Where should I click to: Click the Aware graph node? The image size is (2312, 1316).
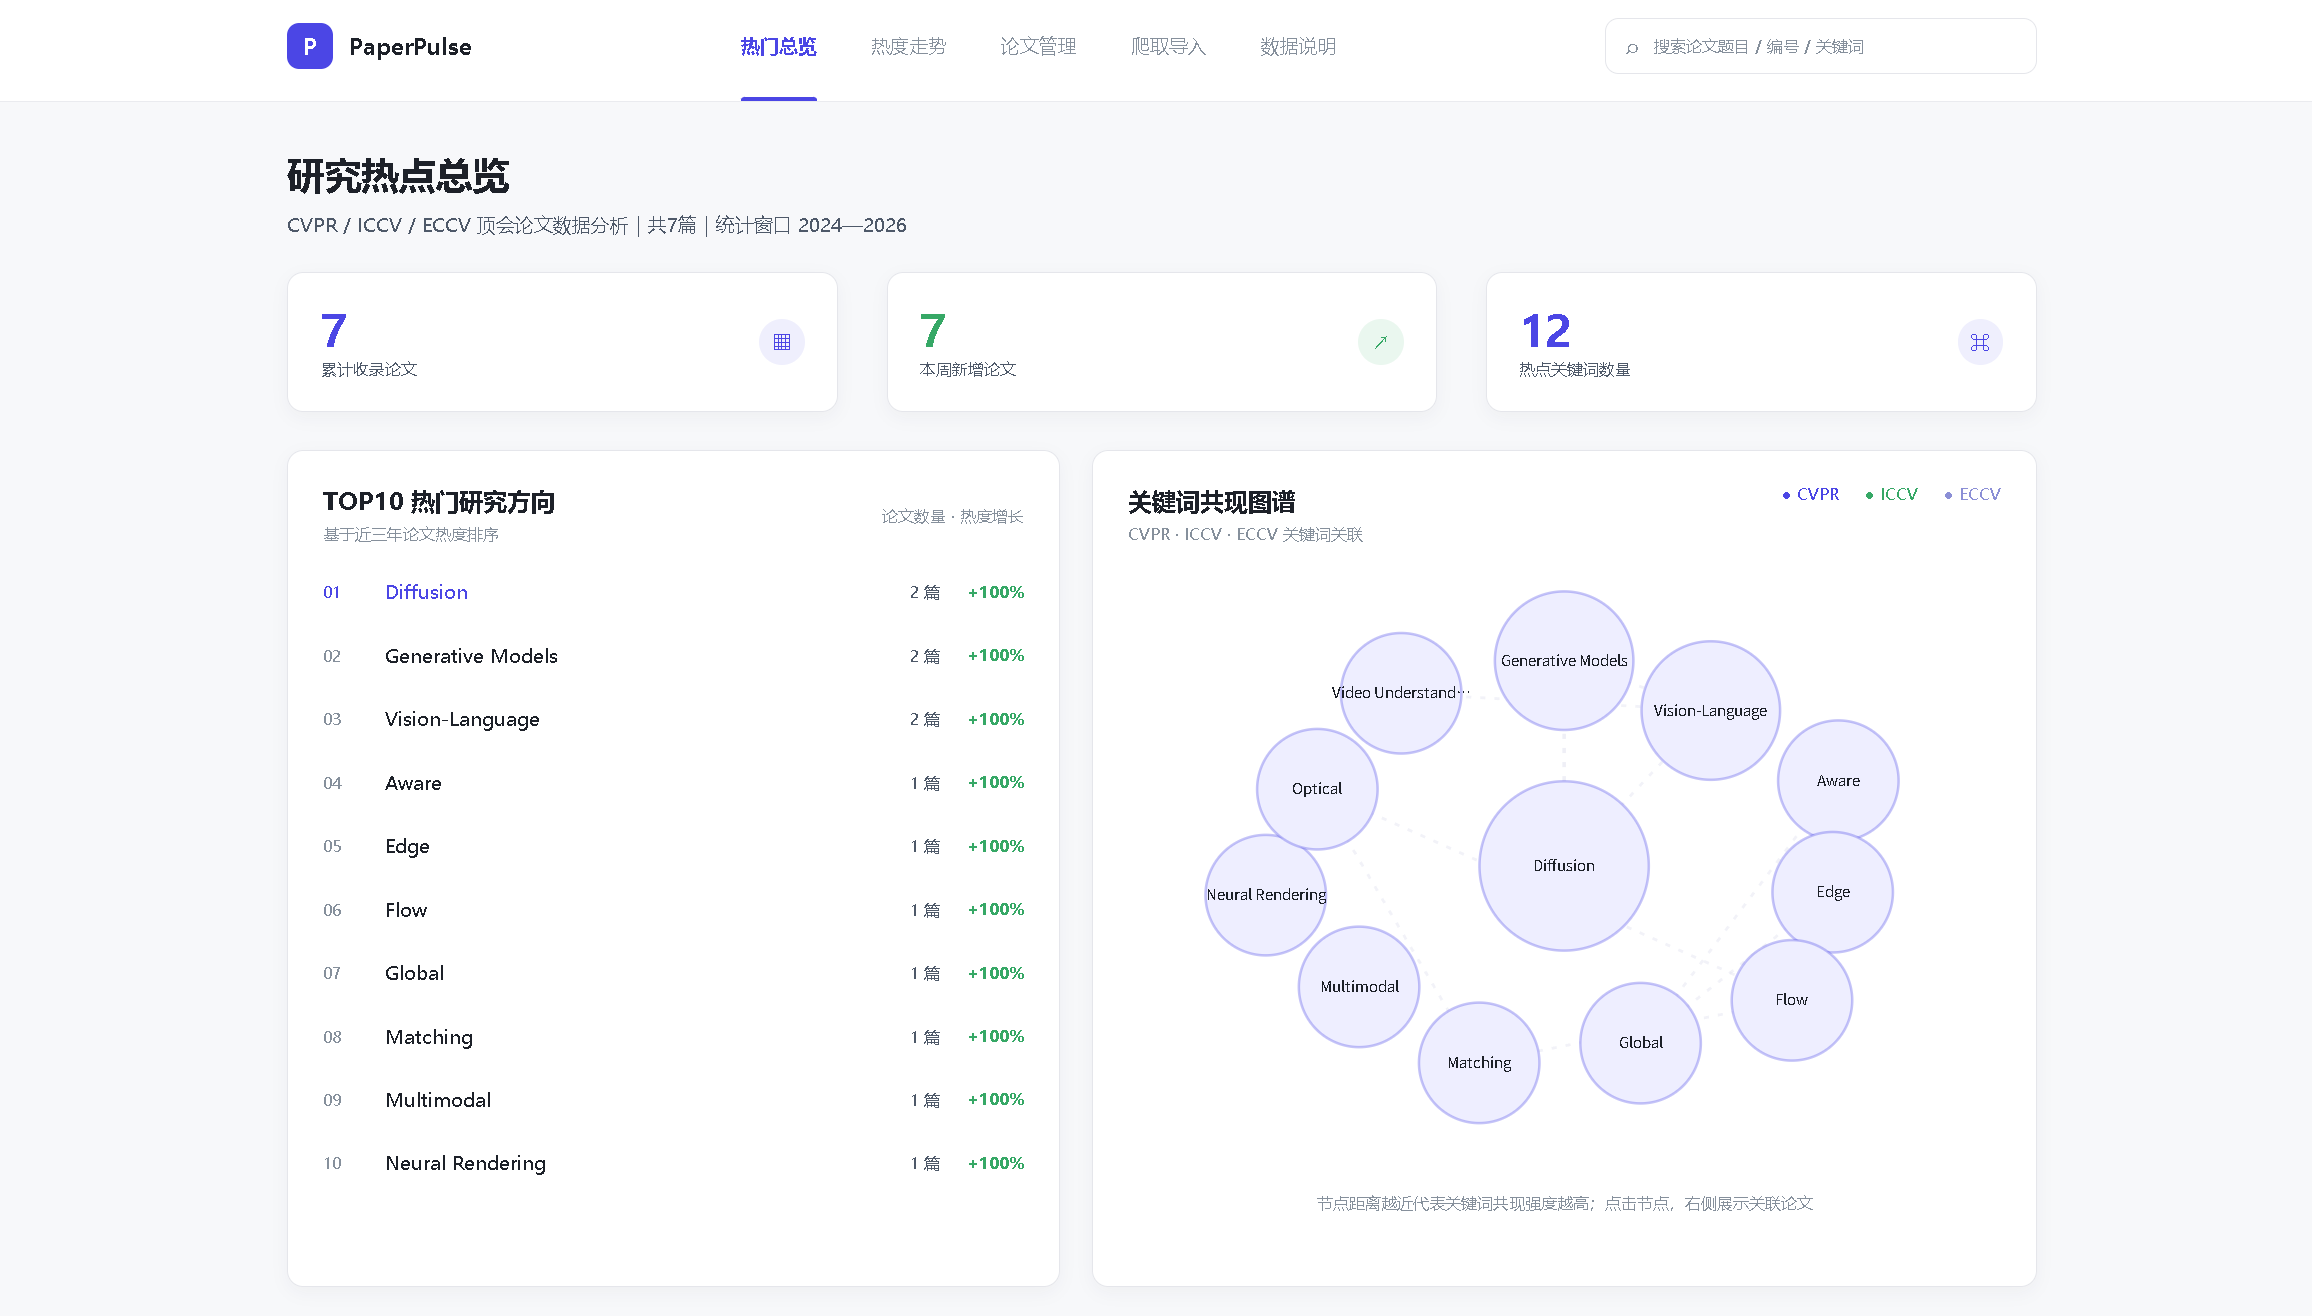pyautogui.click(x=1838, y=781)
